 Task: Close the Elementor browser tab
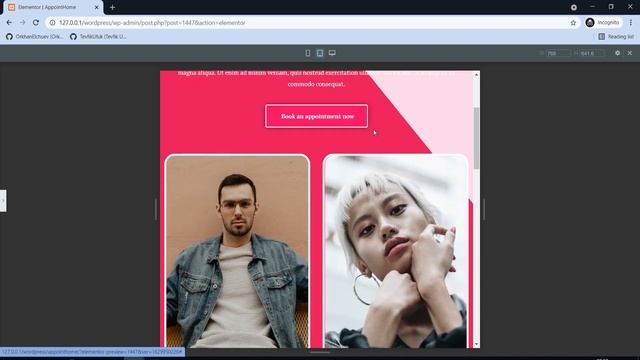97,7
